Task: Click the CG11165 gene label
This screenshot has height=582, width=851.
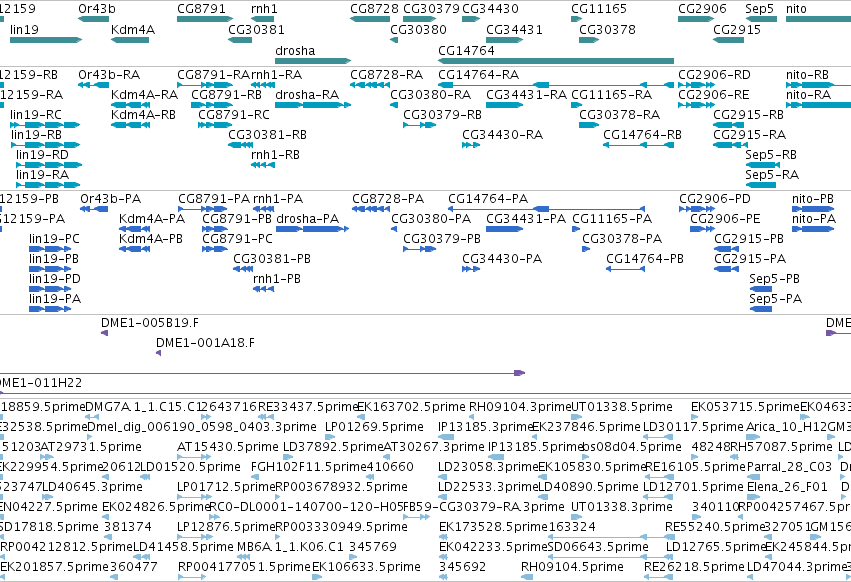Action: (599, 9)
